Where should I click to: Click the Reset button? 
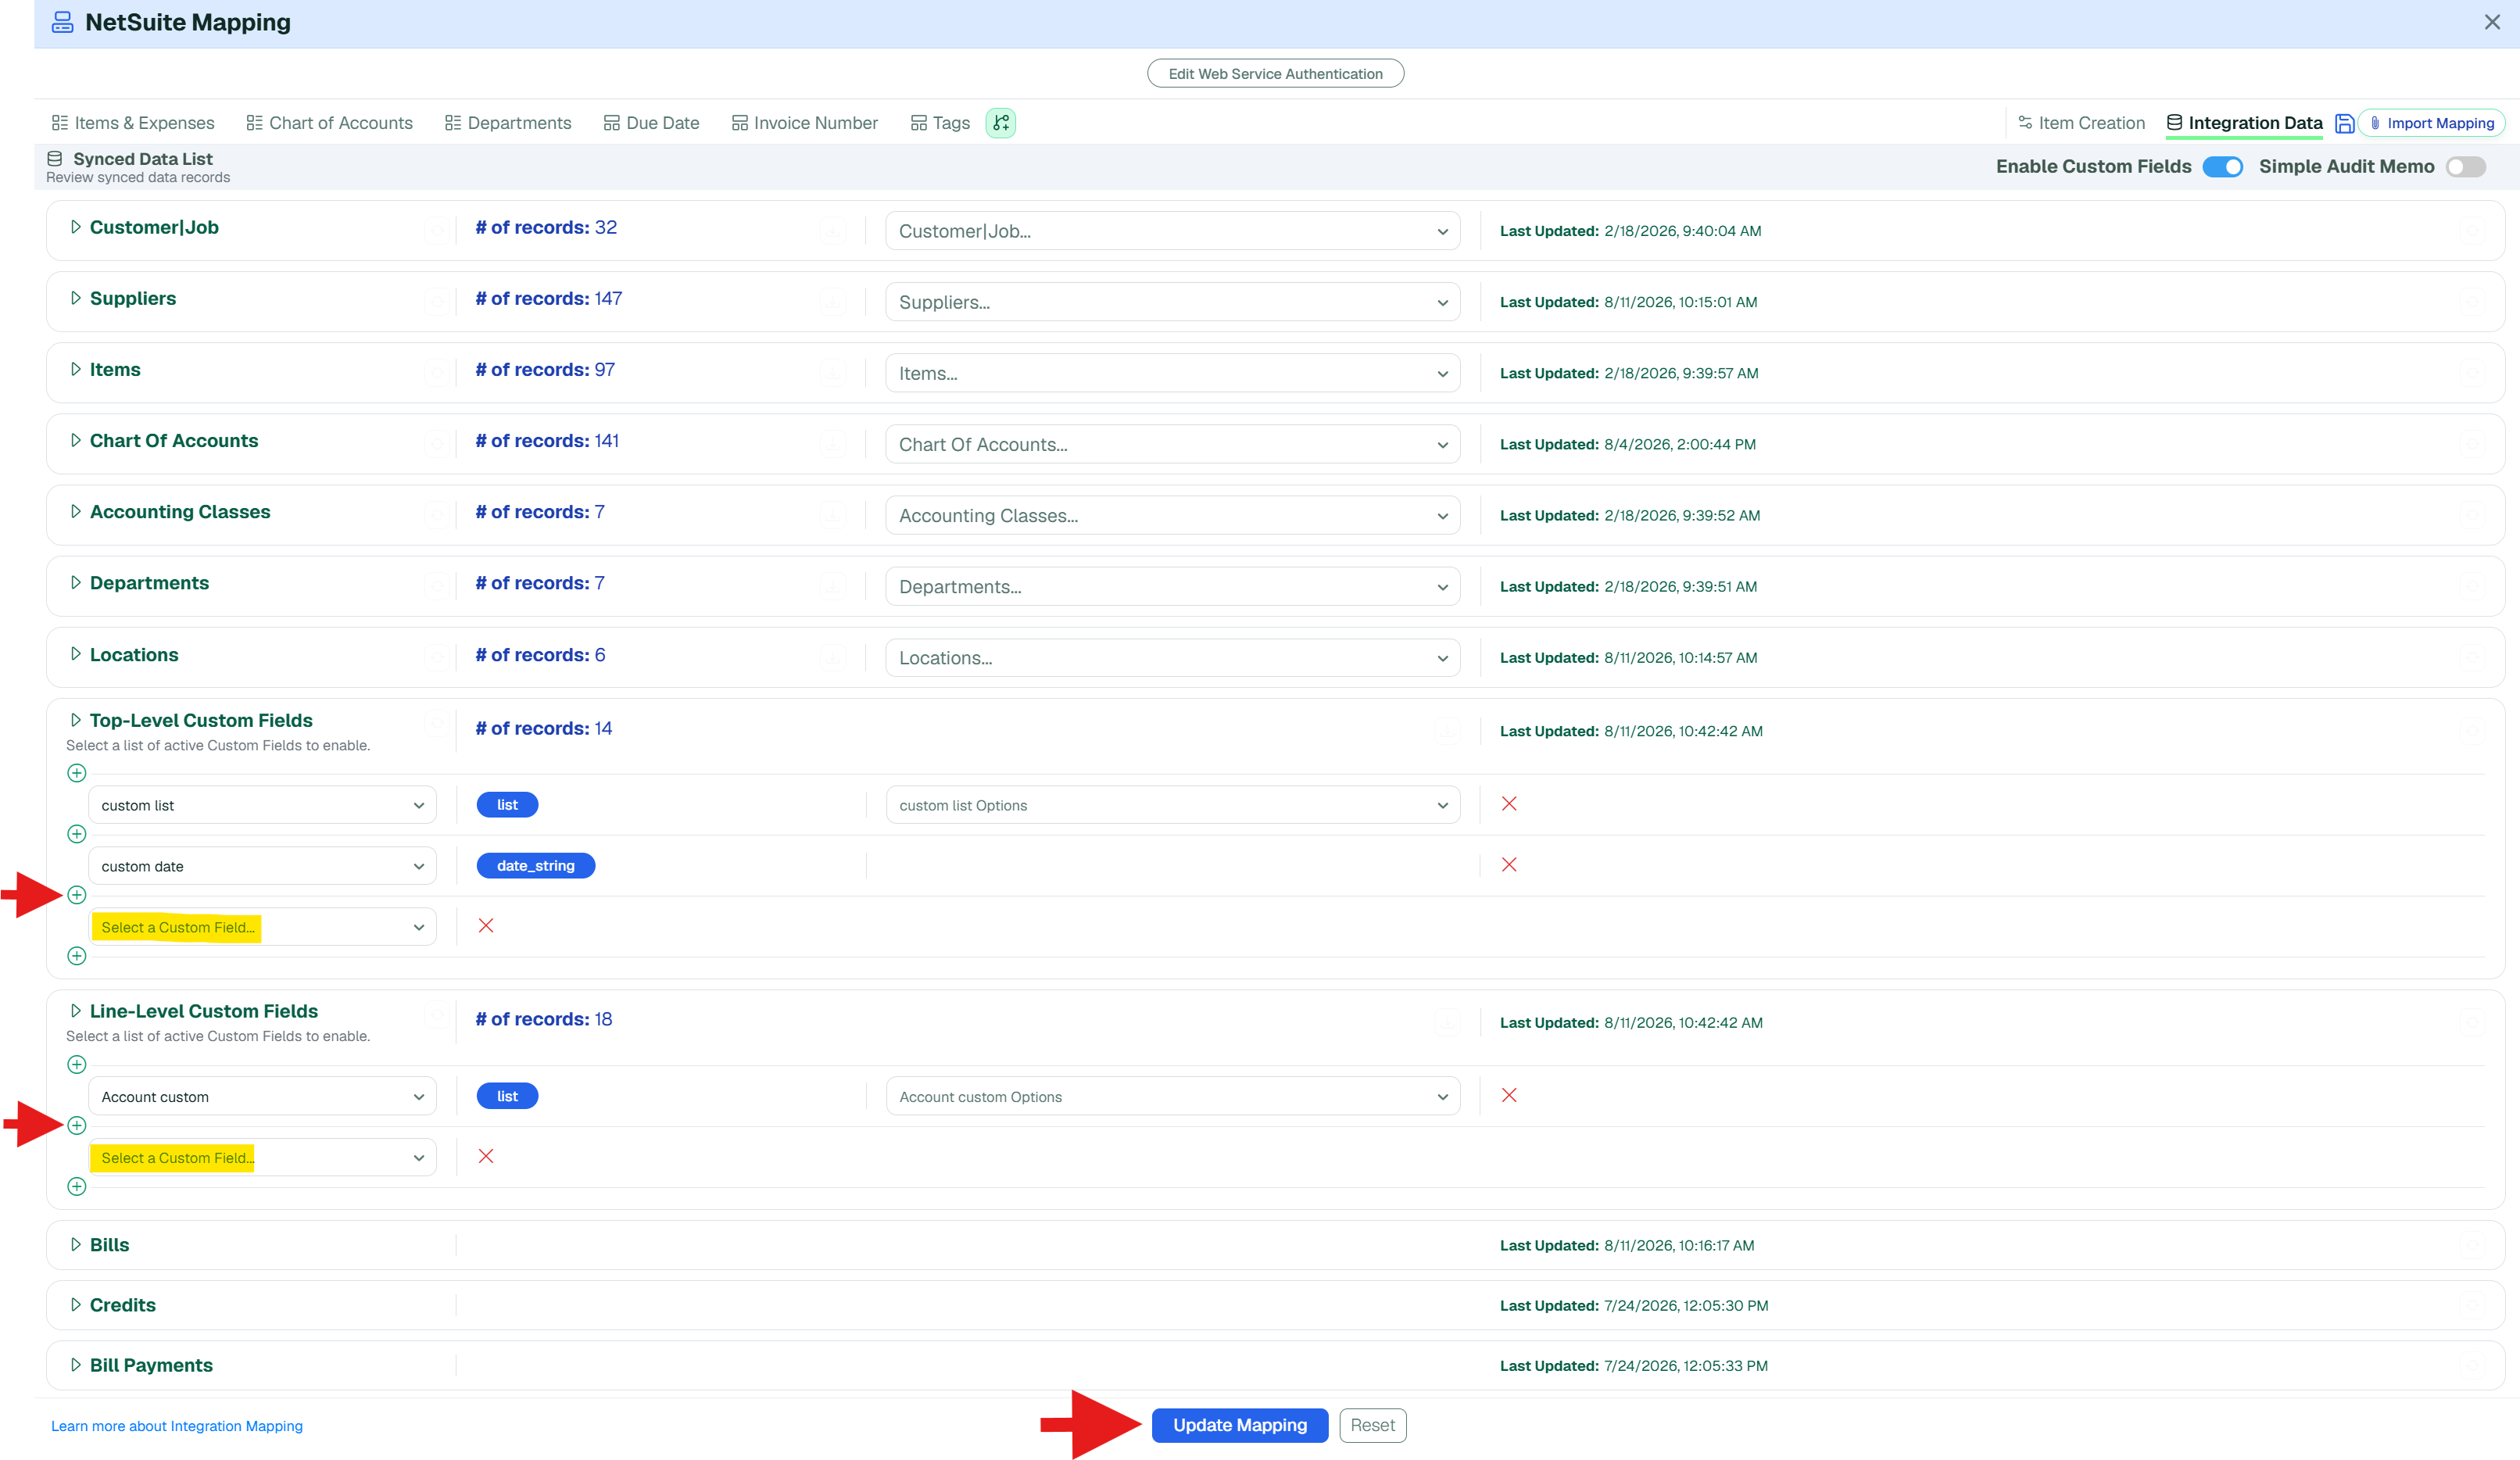(x=1372, y=1425)
